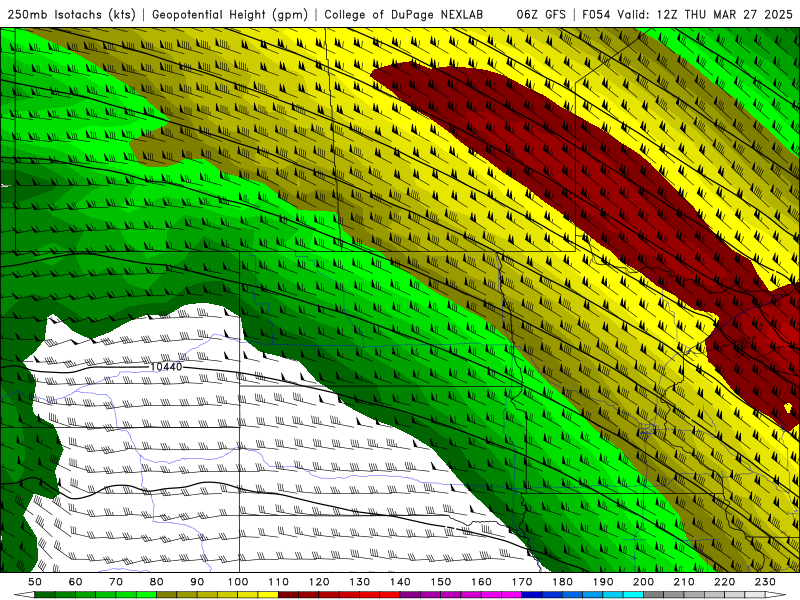Click the 140 label on the color scale
The image size is (800, 600).
400,582
